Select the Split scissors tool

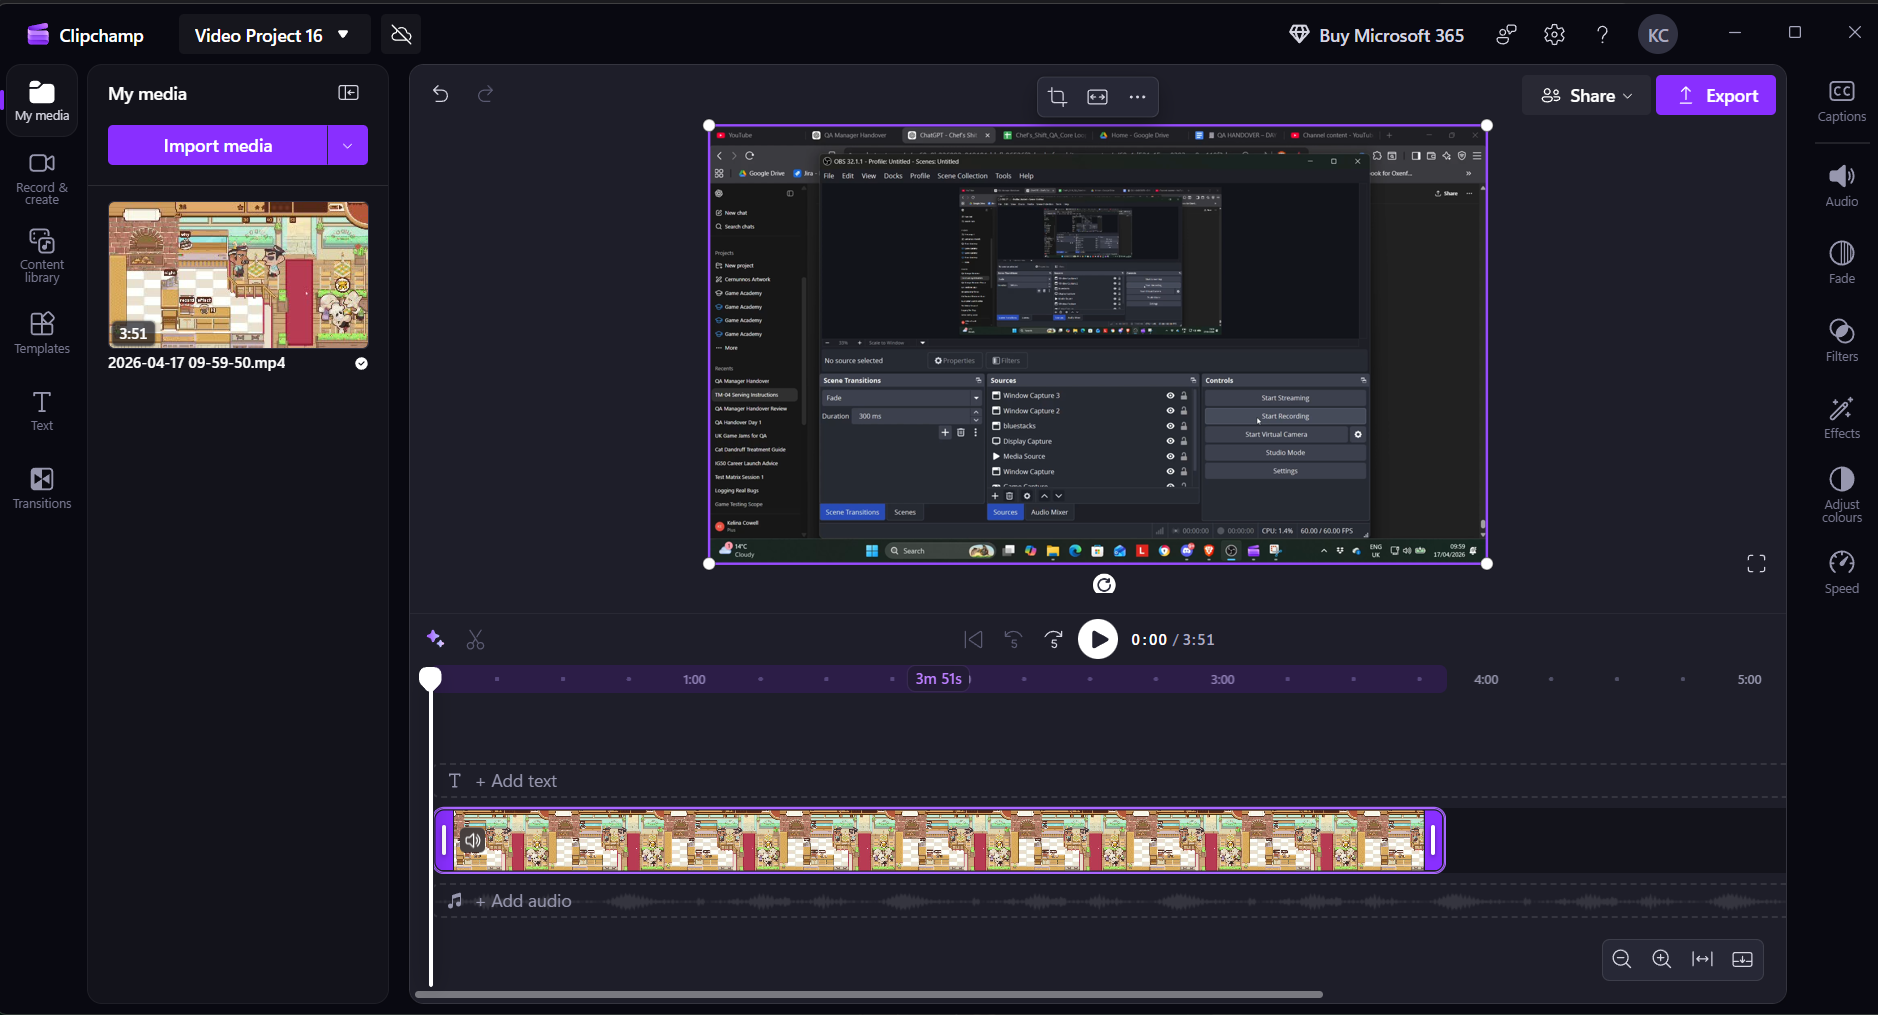476,640
